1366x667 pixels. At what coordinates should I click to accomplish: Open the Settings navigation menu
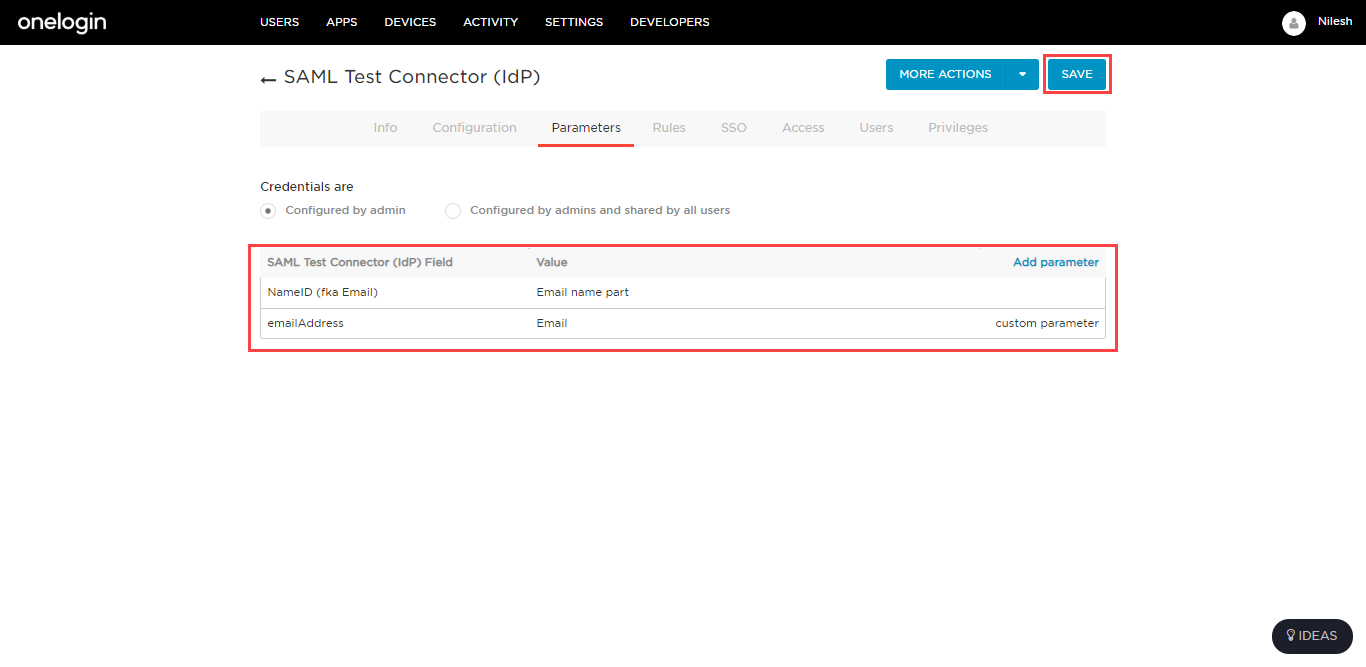(x=574, y=22)
